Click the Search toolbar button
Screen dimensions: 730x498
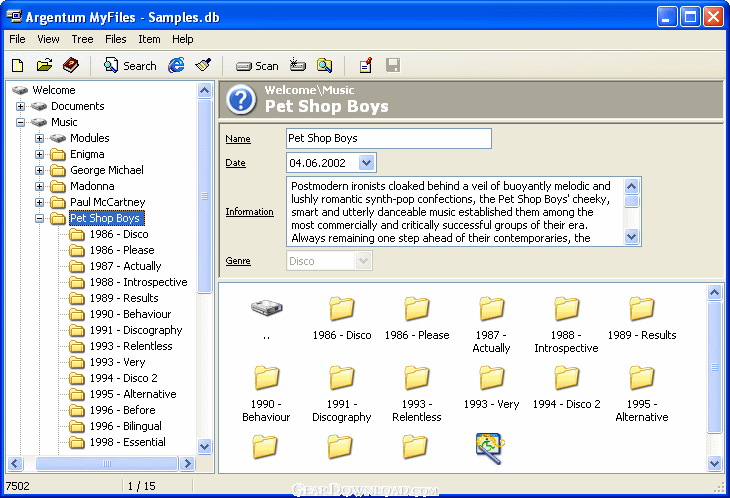[x=130, y=66]
